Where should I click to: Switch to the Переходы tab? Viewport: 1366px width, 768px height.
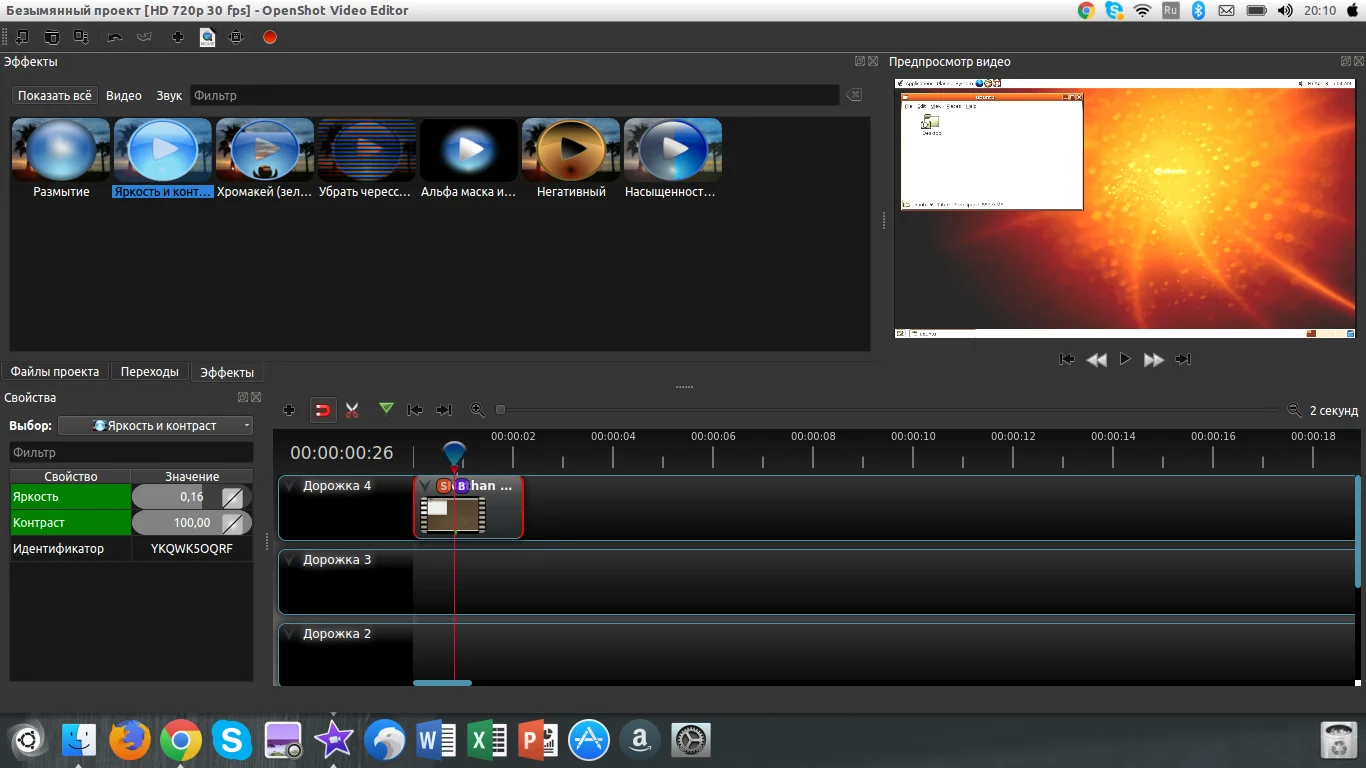click(x=149, y=372)
